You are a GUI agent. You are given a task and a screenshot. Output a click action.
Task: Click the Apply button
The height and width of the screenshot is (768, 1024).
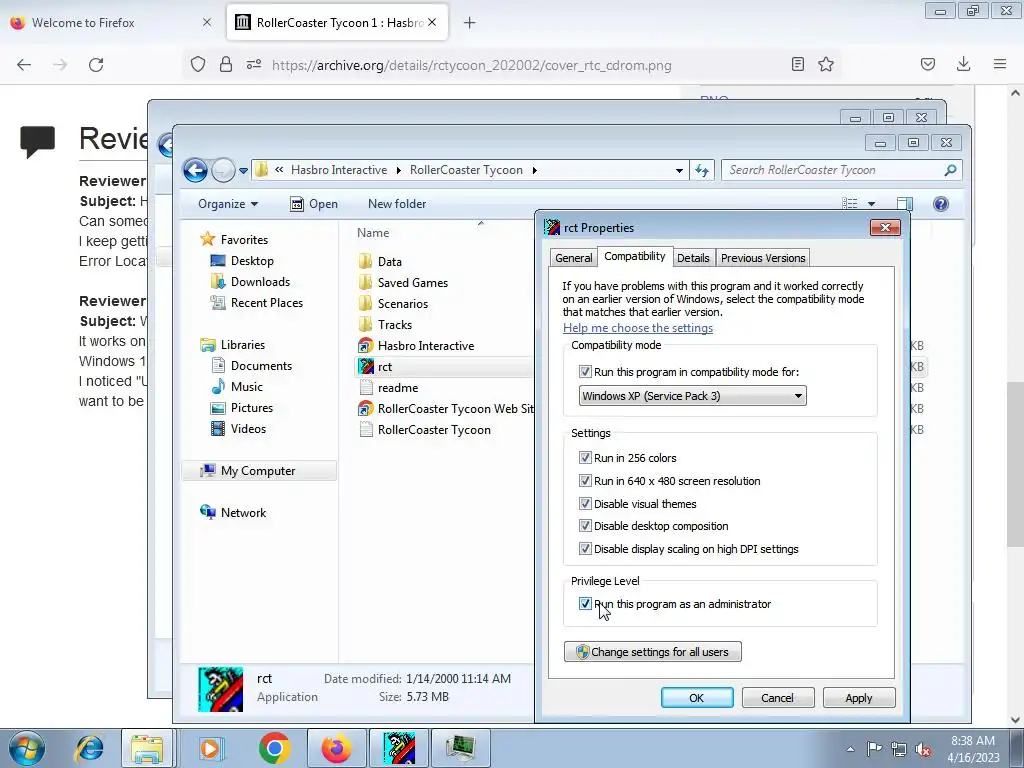[859, 697]
